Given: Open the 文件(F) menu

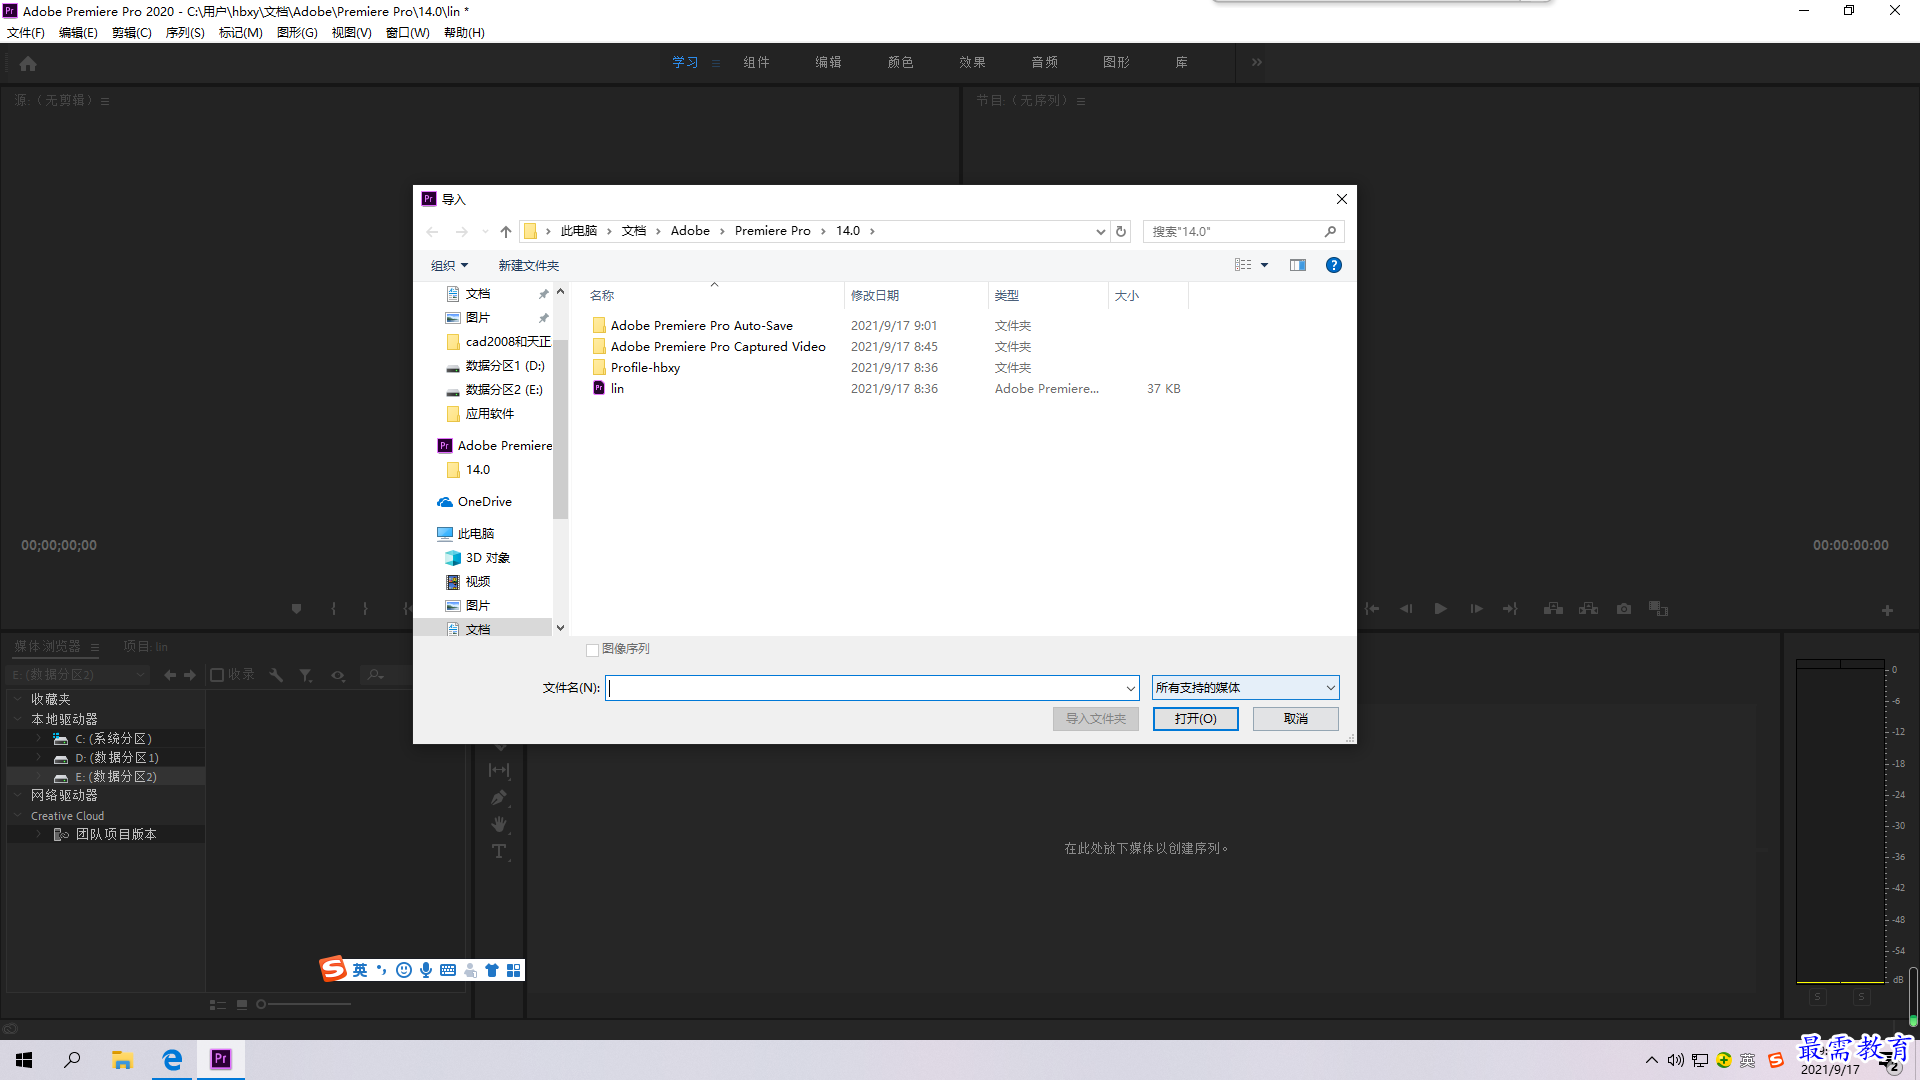Looking at the screenshot, I should [26, 32].
